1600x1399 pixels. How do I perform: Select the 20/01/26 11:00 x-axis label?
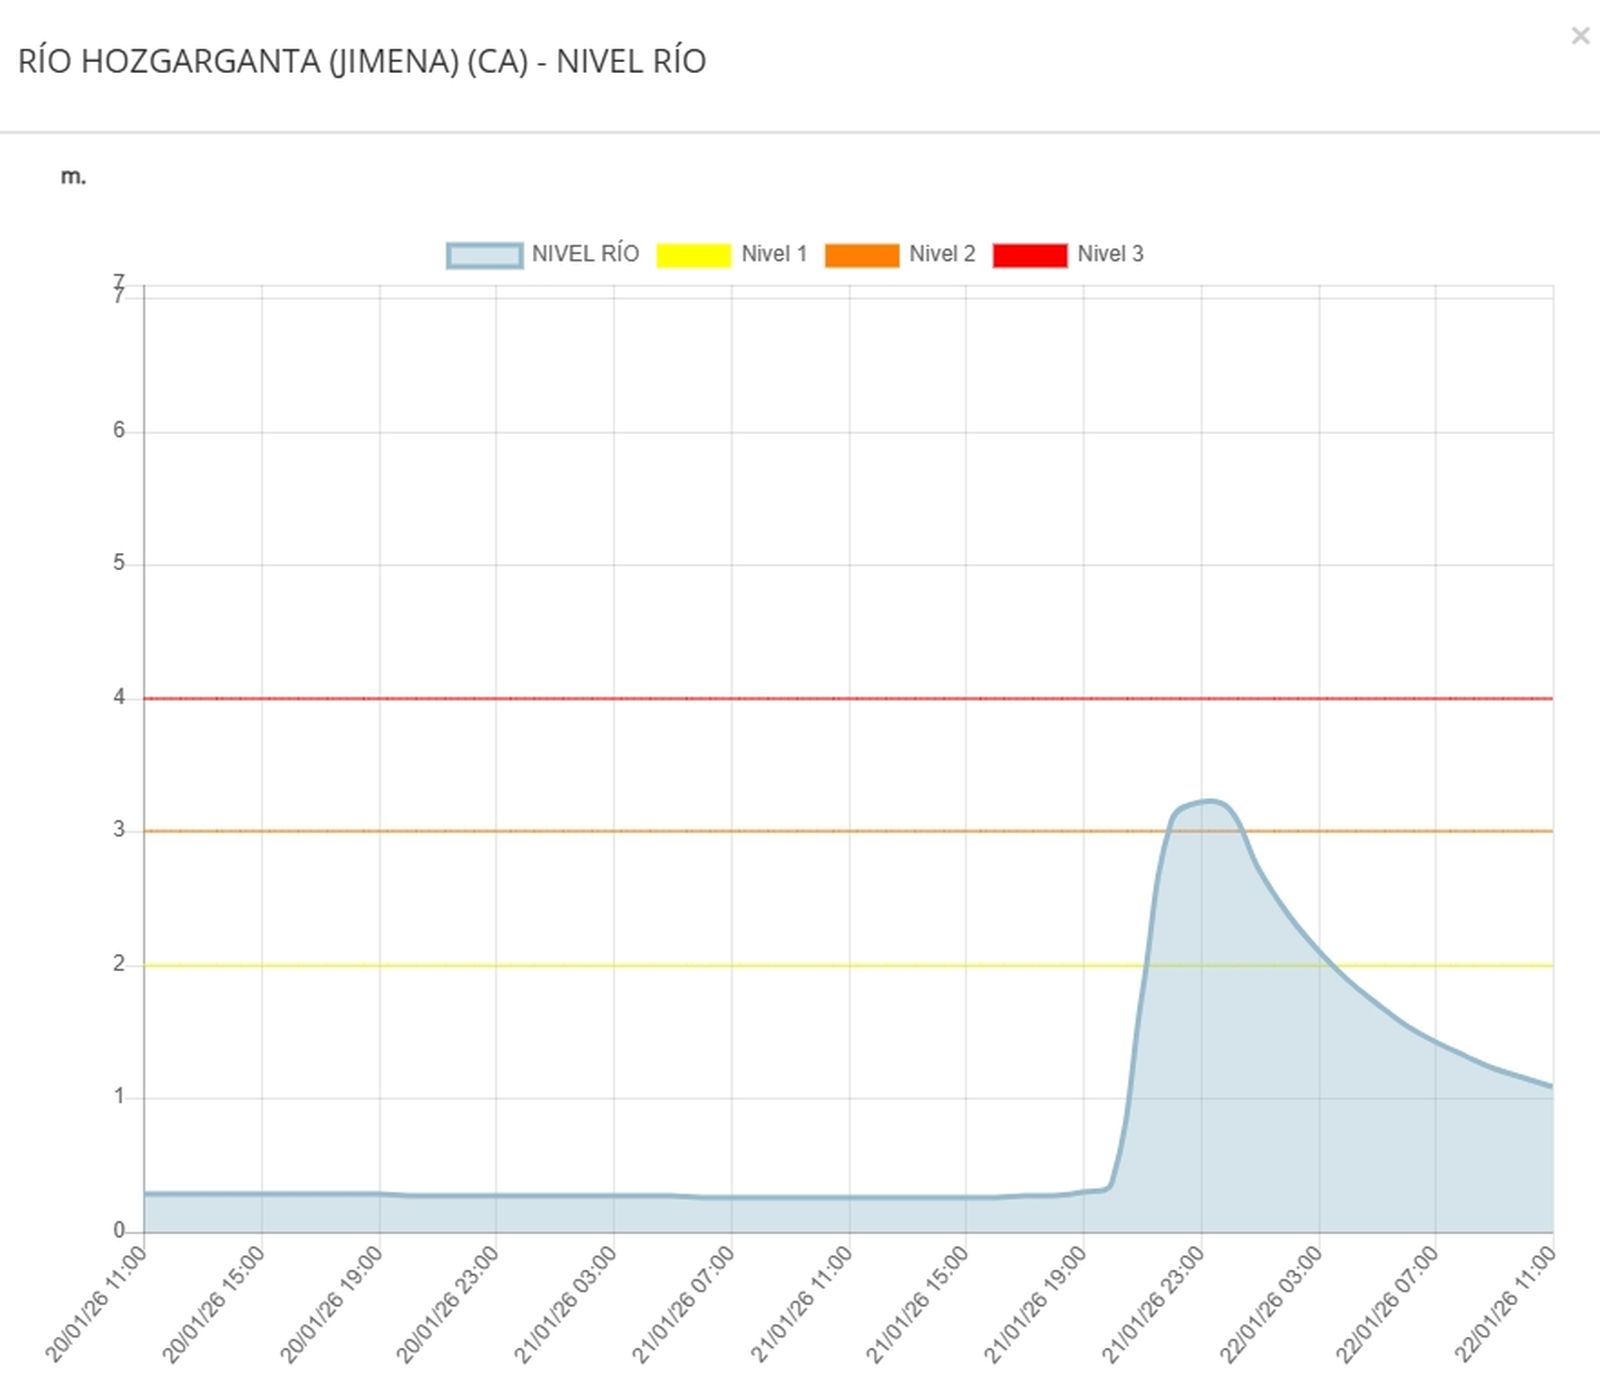(96, 1305)
